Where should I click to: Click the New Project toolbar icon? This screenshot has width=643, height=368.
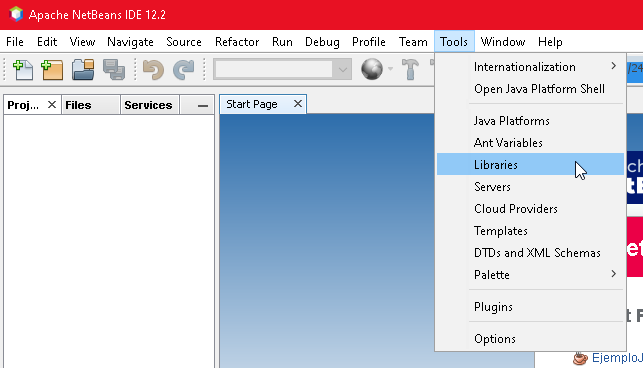tap(52, 69)
